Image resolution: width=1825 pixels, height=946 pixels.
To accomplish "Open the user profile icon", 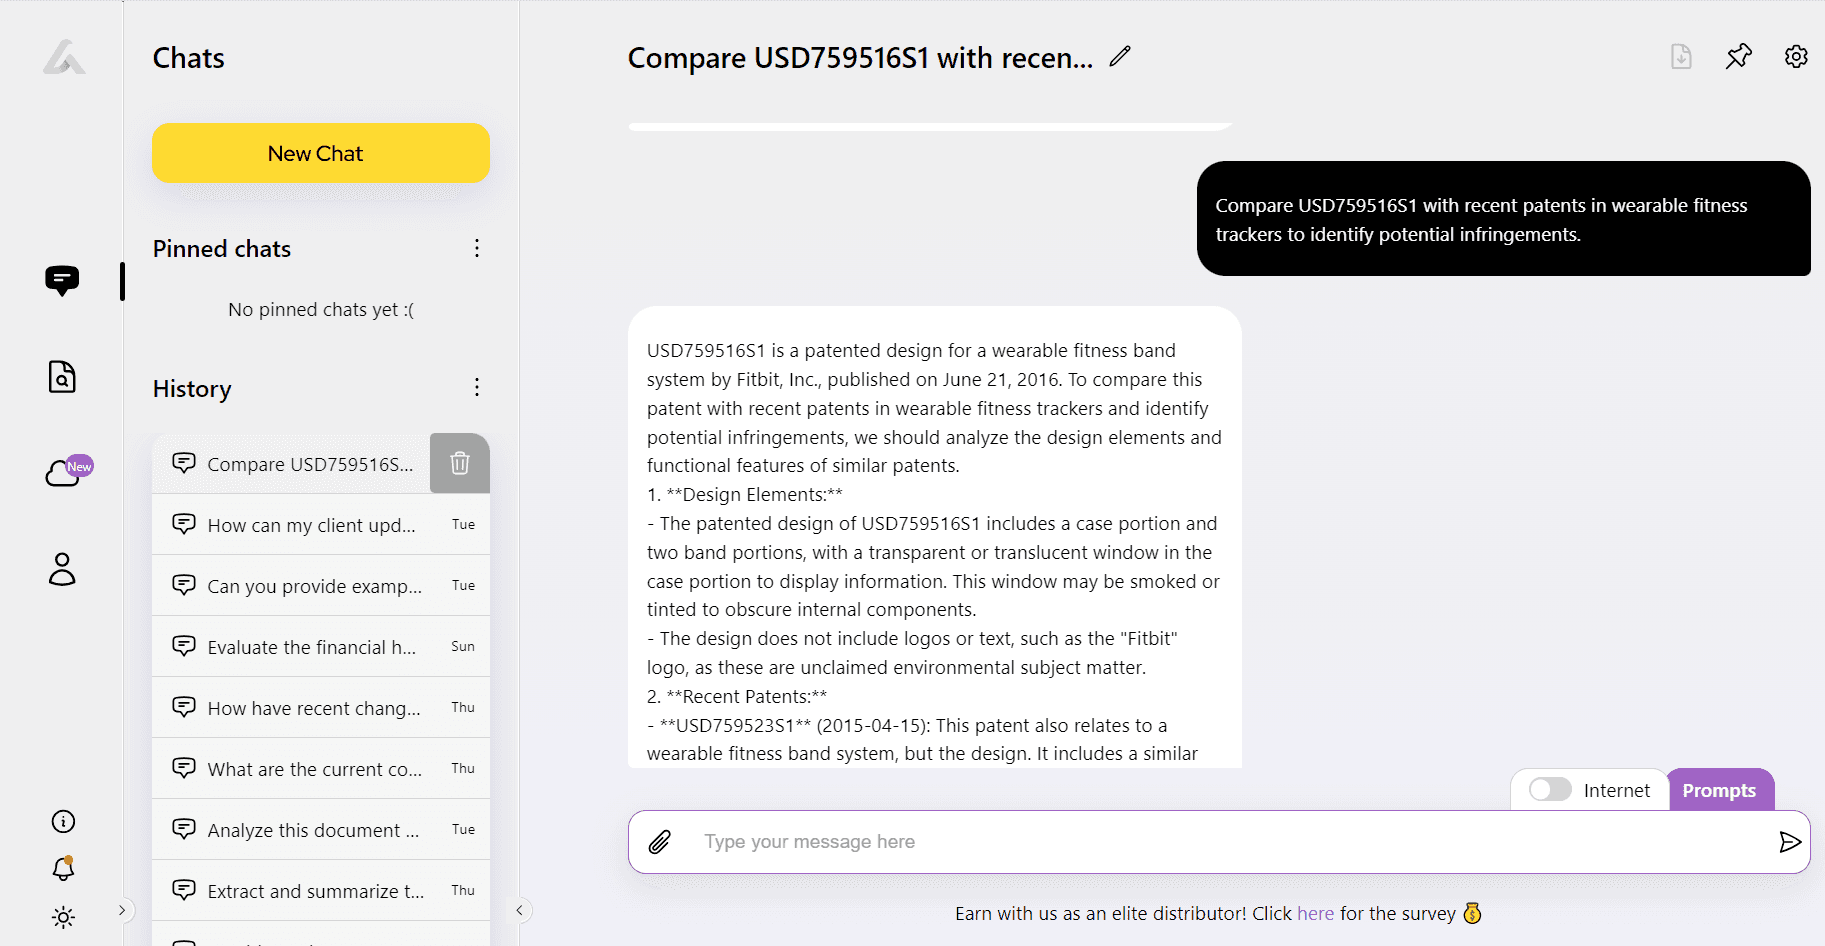I will (62, 569).
